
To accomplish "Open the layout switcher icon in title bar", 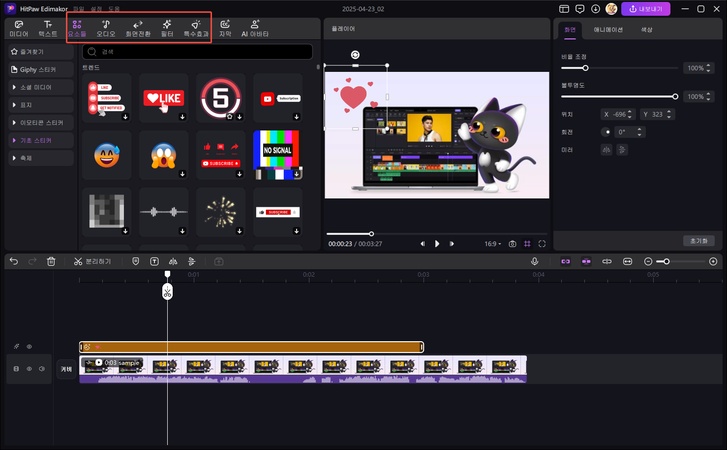I will tap(564, 9).
